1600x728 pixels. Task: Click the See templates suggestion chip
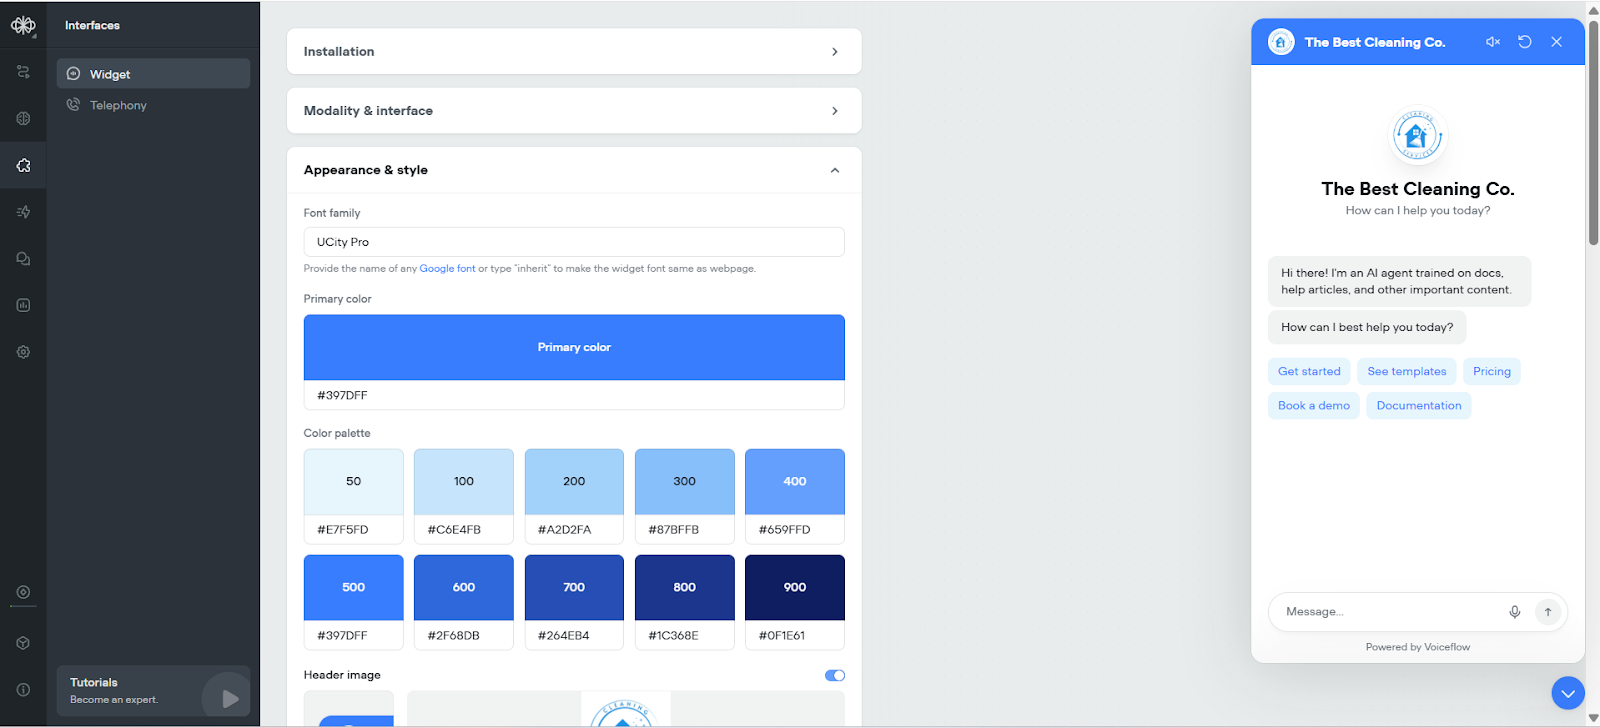1407,371
